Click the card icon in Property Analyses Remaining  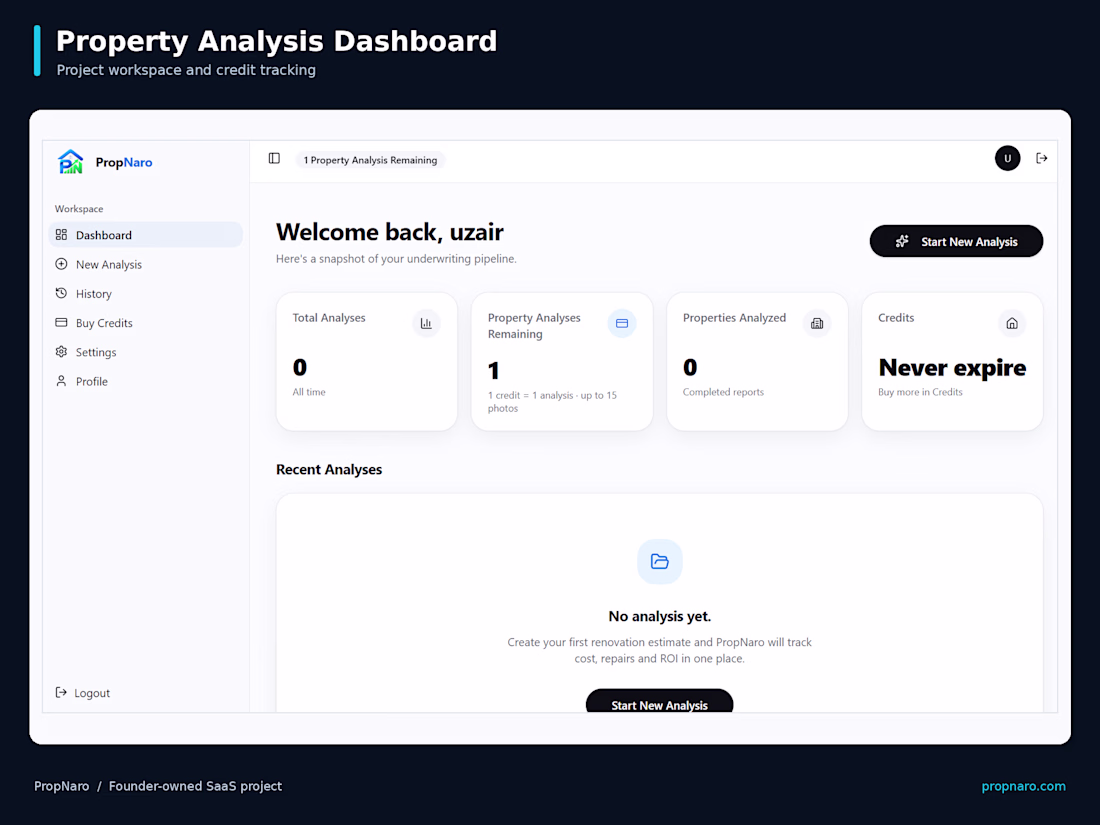click(622, 323)
